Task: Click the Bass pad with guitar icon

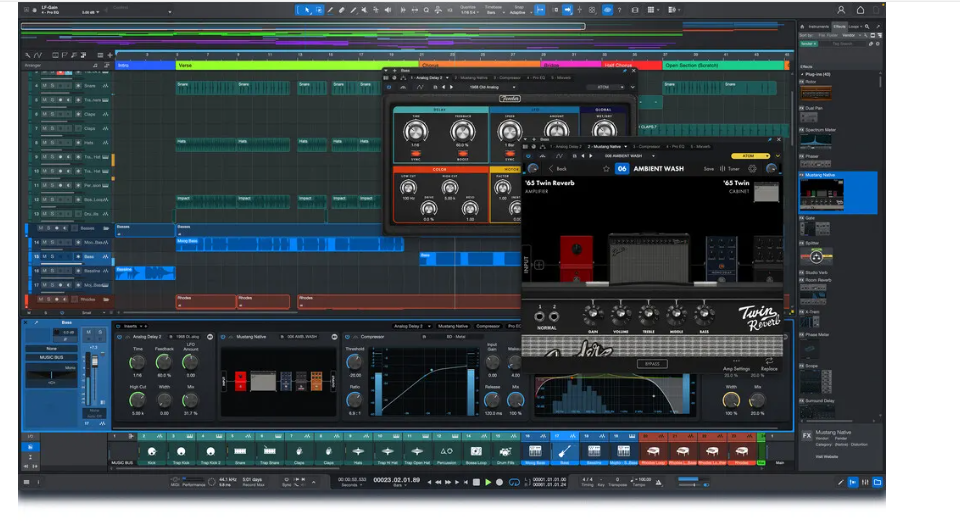Action: pyautogui.click(x=565, y=452)
